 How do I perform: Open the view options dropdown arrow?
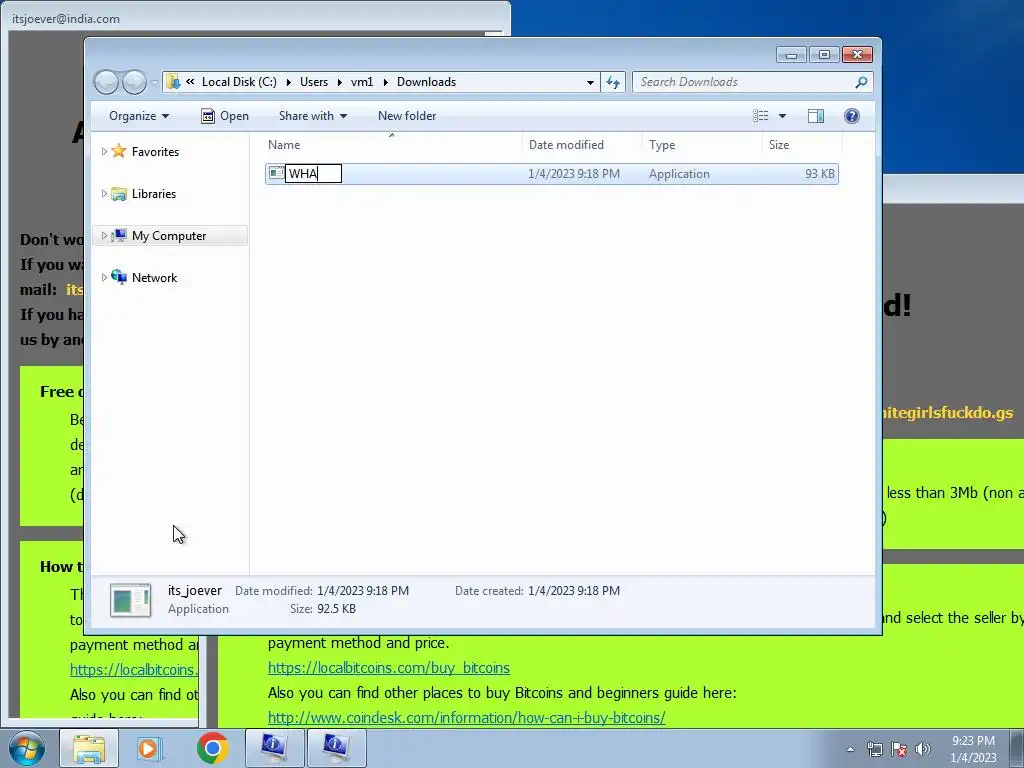point(782,116)
